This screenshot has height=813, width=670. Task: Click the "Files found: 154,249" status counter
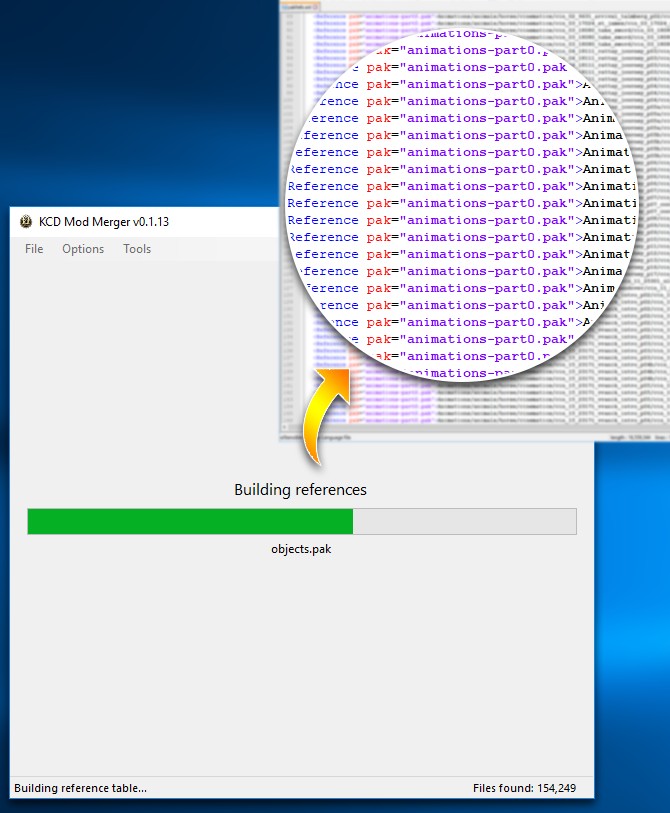point(527,788)
